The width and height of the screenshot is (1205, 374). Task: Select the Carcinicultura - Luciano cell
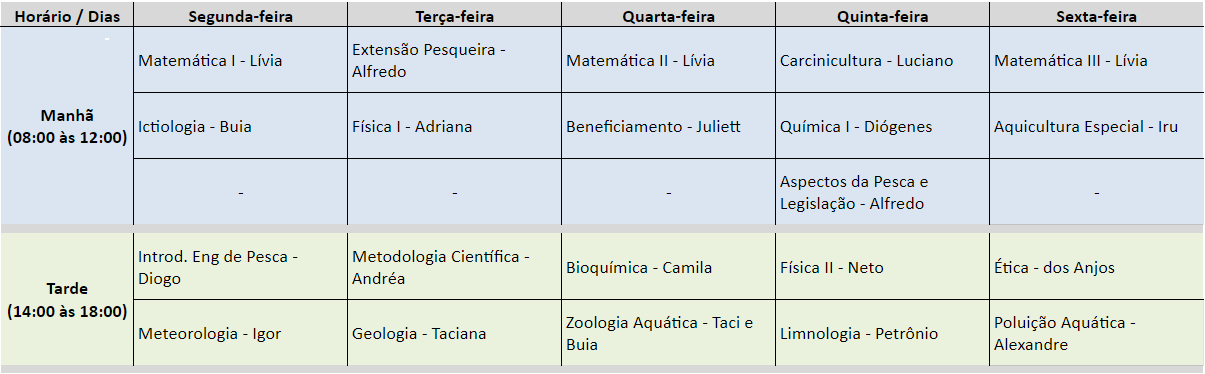[882, 60]
